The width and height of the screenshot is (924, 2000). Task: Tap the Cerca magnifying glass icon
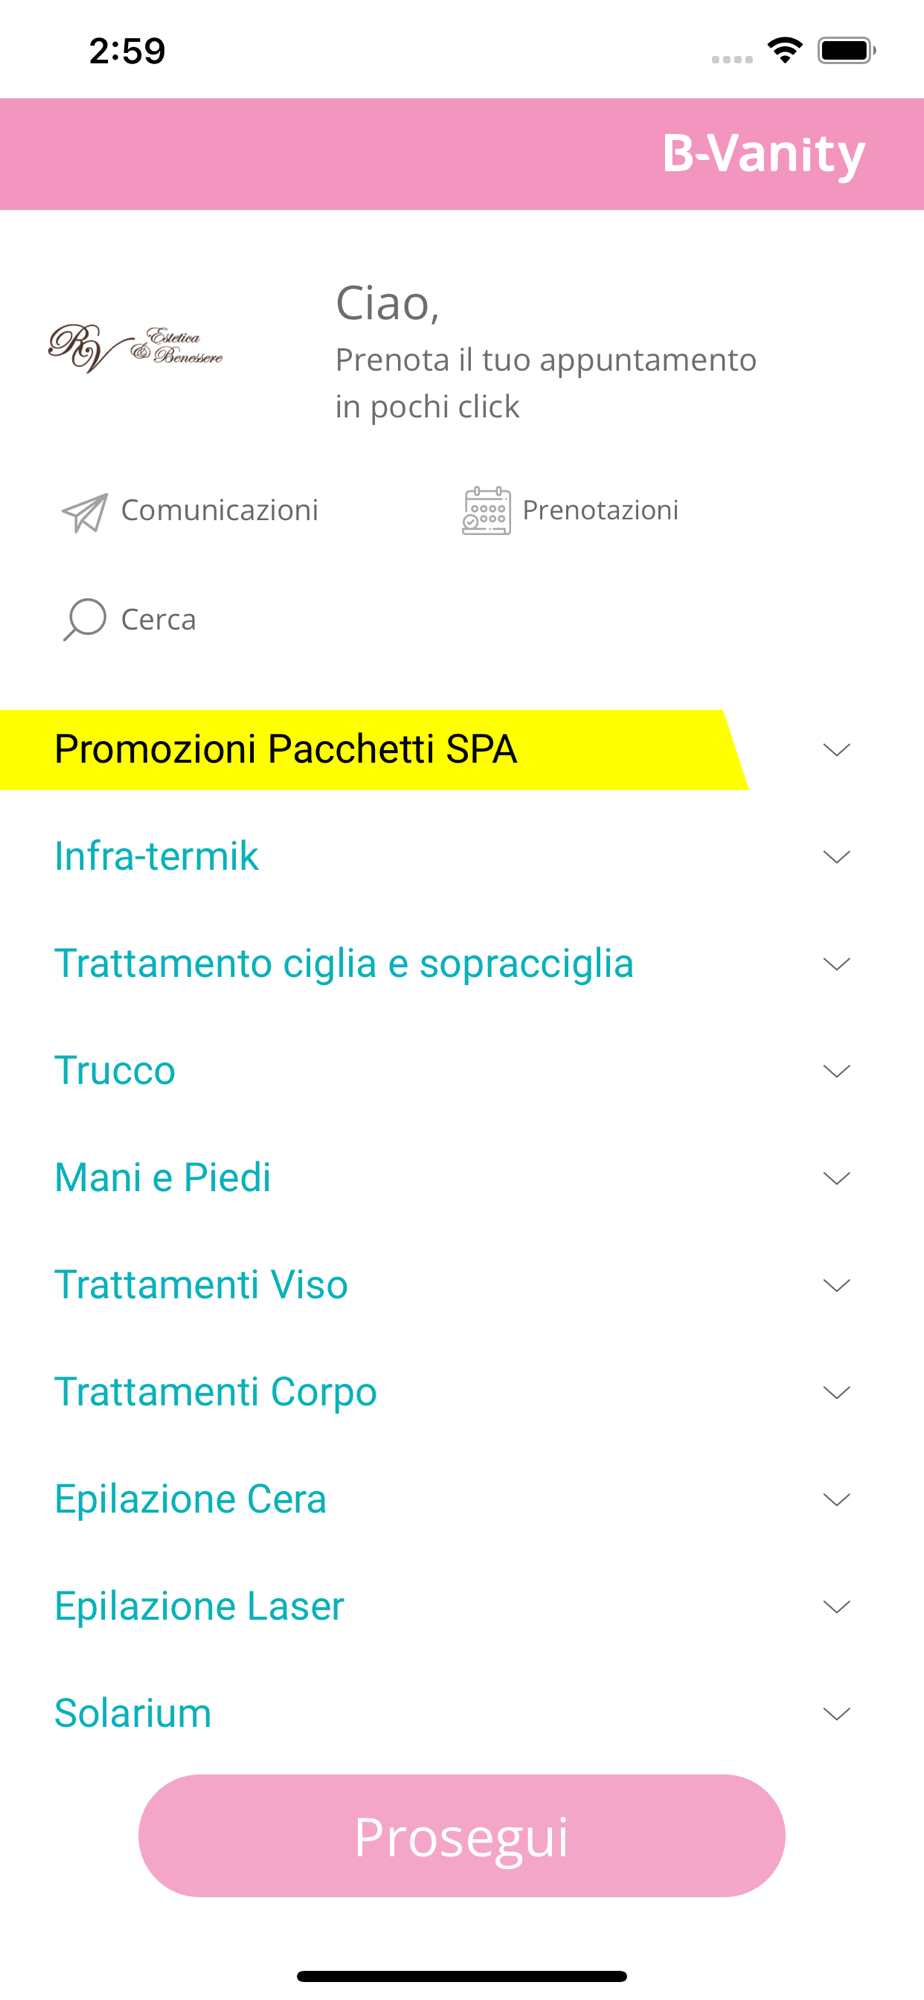85,619
